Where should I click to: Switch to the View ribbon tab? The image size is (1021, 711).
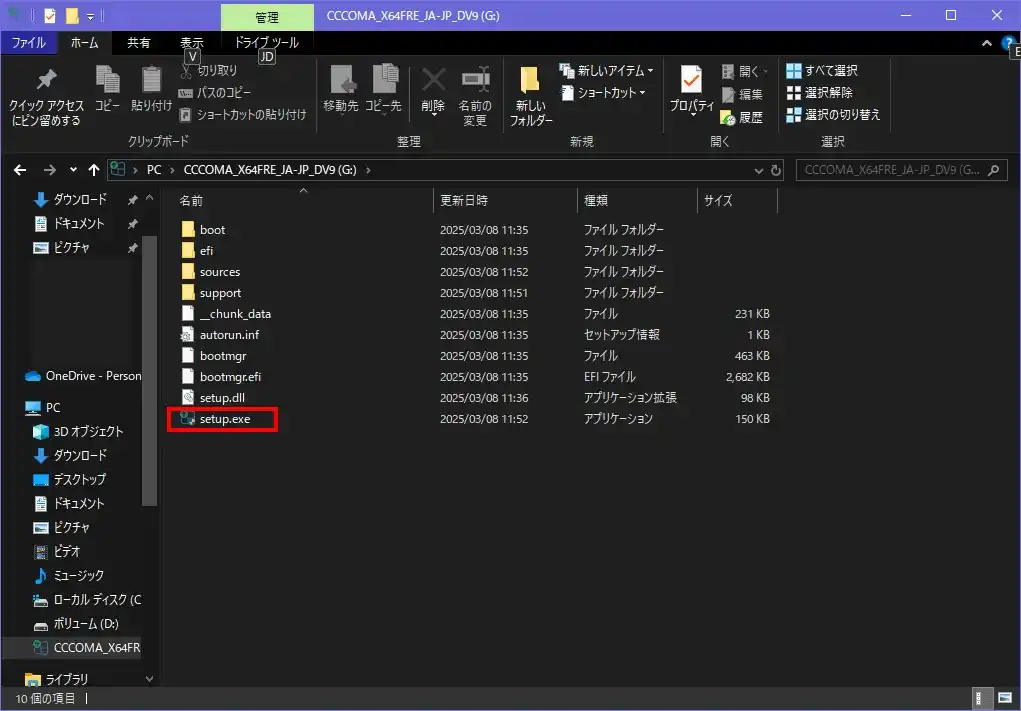point(192,43)
